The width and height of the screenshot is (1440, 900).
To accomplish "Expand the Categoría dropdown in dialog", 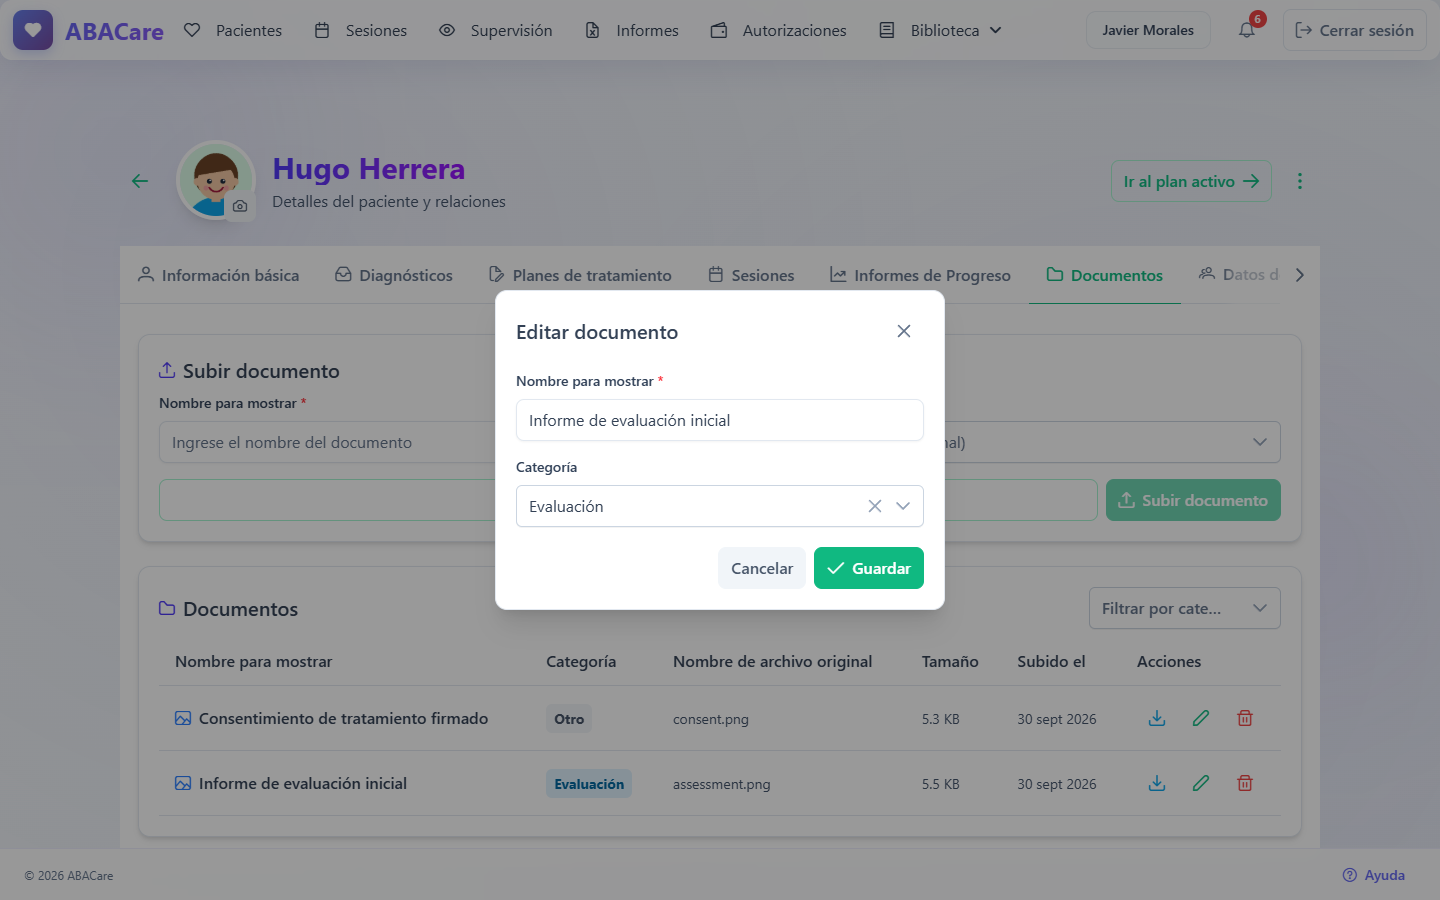I will point(903,506).
